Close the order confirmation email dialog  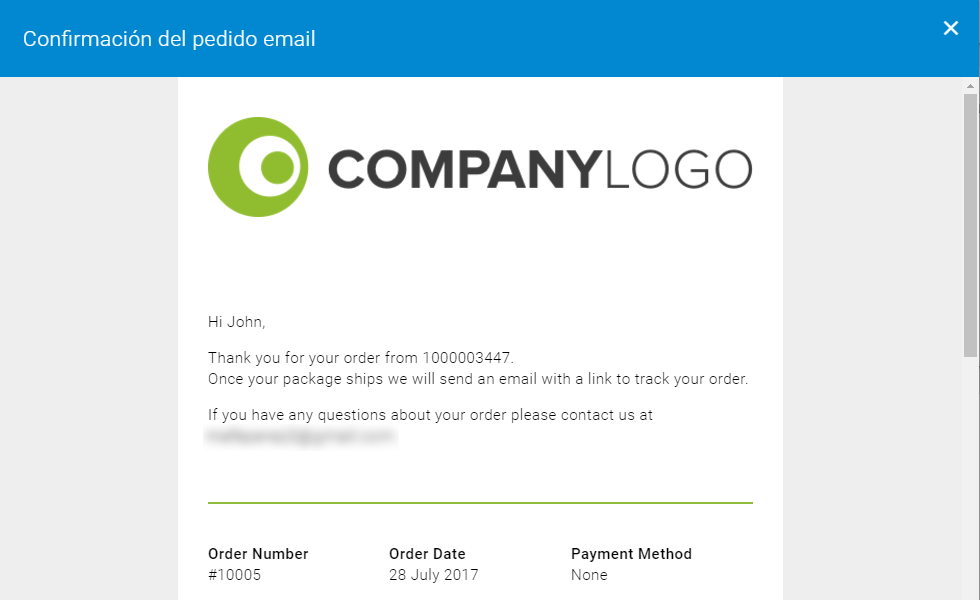951,28
